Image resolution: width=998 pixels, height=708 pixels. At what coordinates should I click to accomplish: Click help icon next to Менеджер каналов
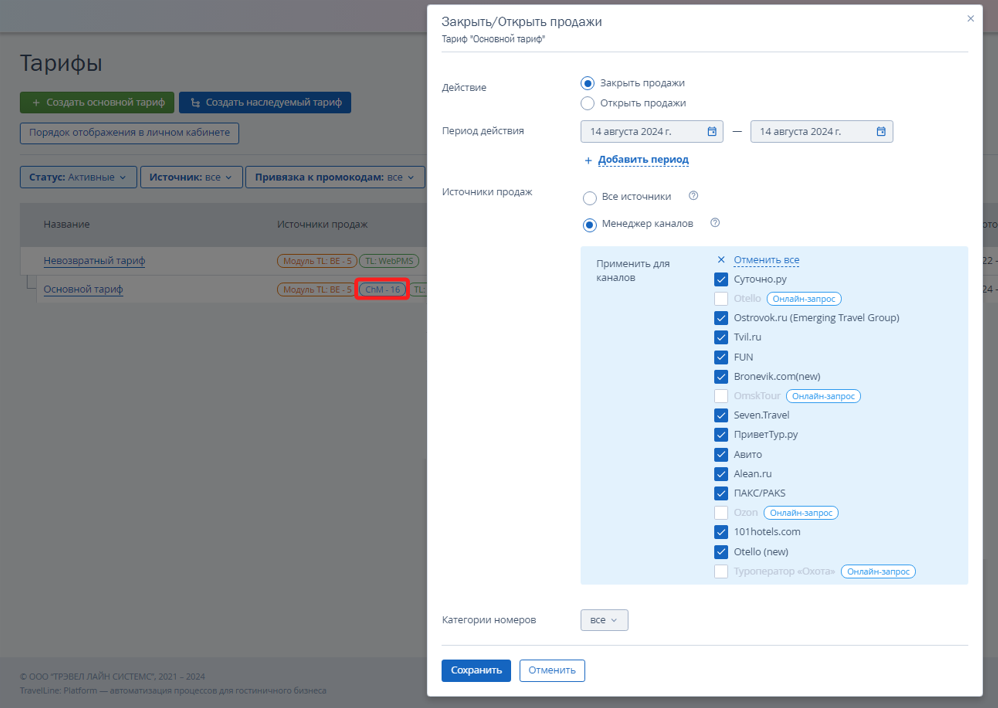(715, 223)
